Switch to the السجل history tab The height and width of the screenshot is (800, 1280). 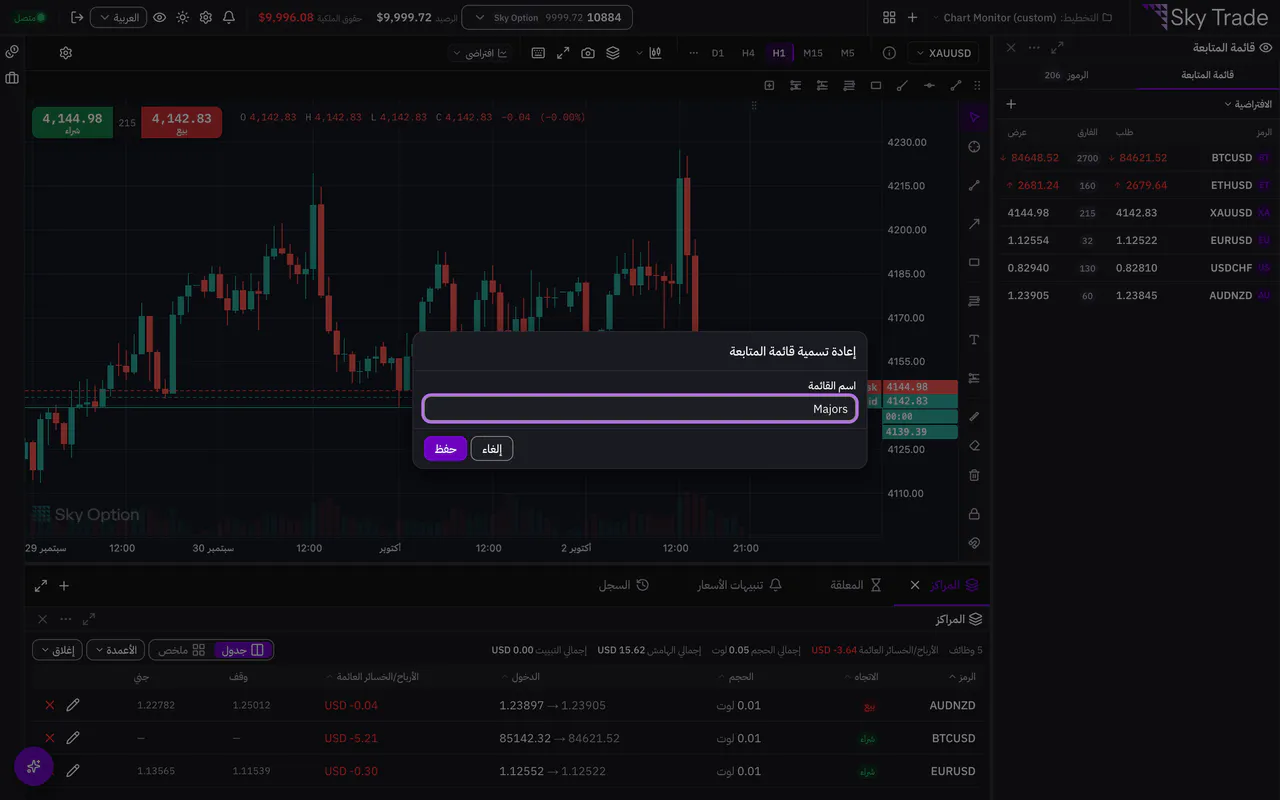(624, 585)
